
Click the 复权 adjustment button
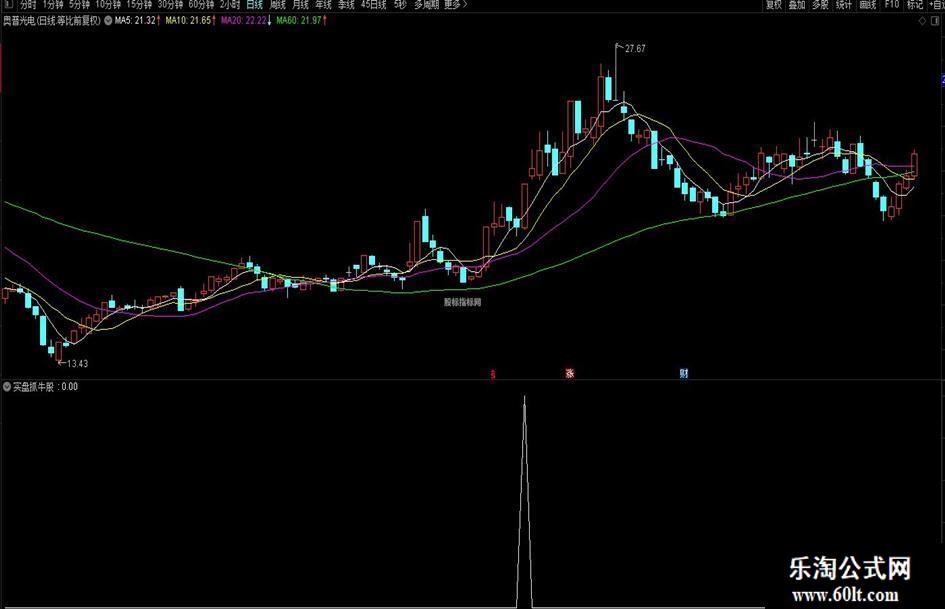[774, 5]
